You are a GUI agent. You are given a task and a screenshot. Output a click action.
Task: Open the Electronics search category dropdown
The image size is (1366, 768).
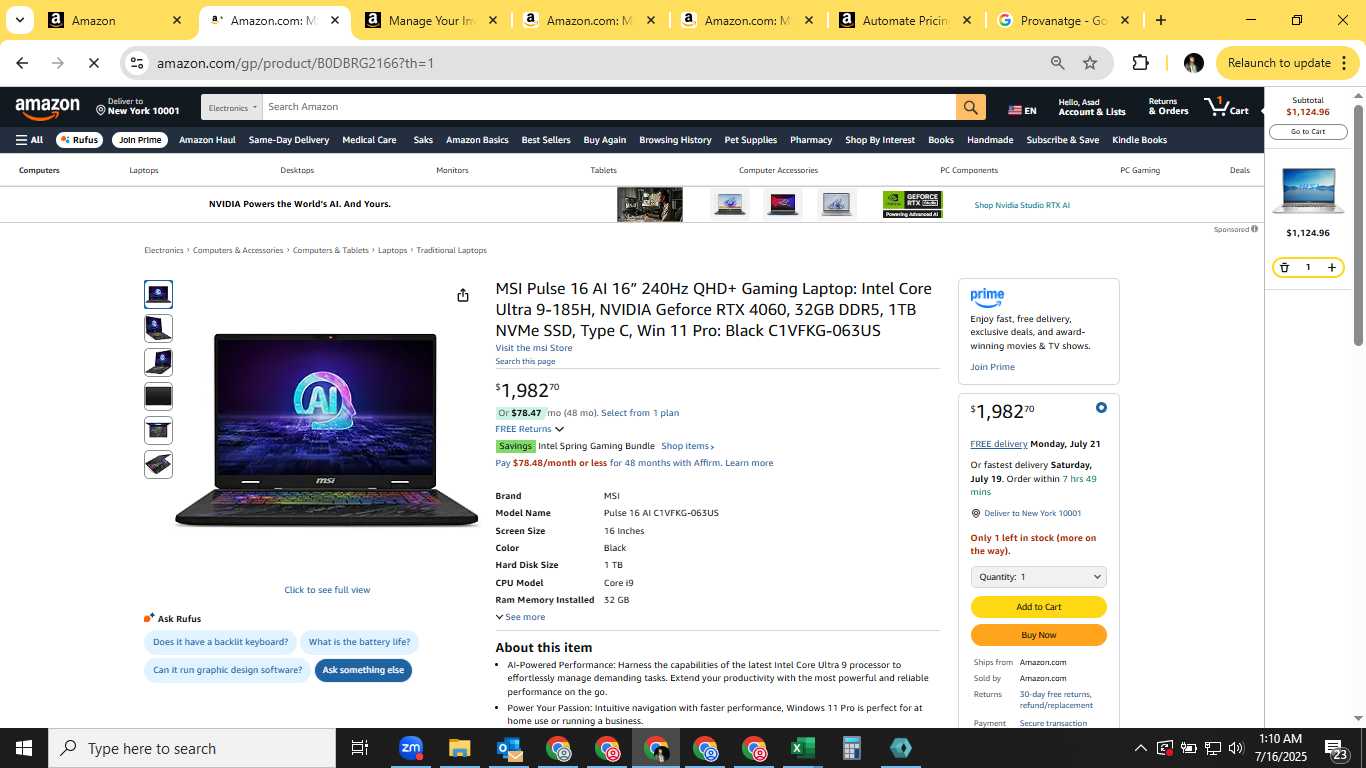pos(232,107)
